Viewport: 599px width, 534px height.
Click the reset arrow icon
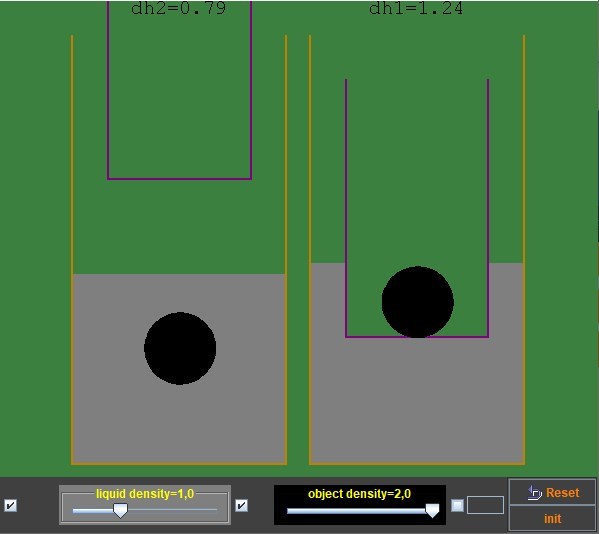[x=534, y=493]
